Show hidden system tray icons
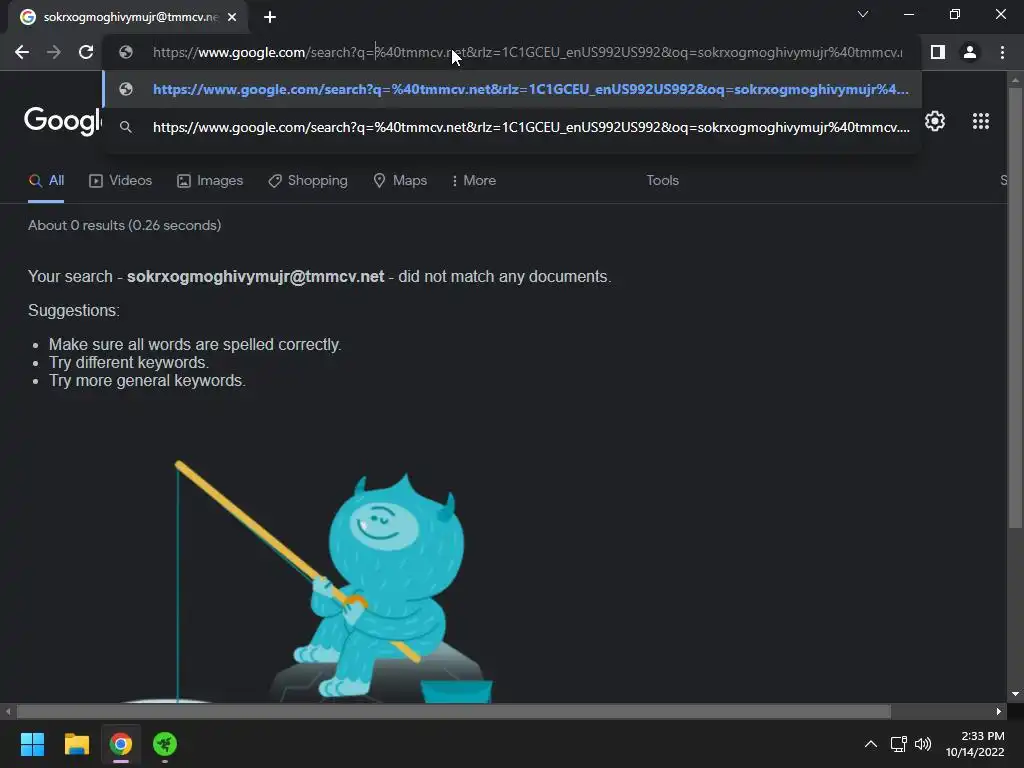Viewport: 1024px width, 768px height. coord(871,744)
